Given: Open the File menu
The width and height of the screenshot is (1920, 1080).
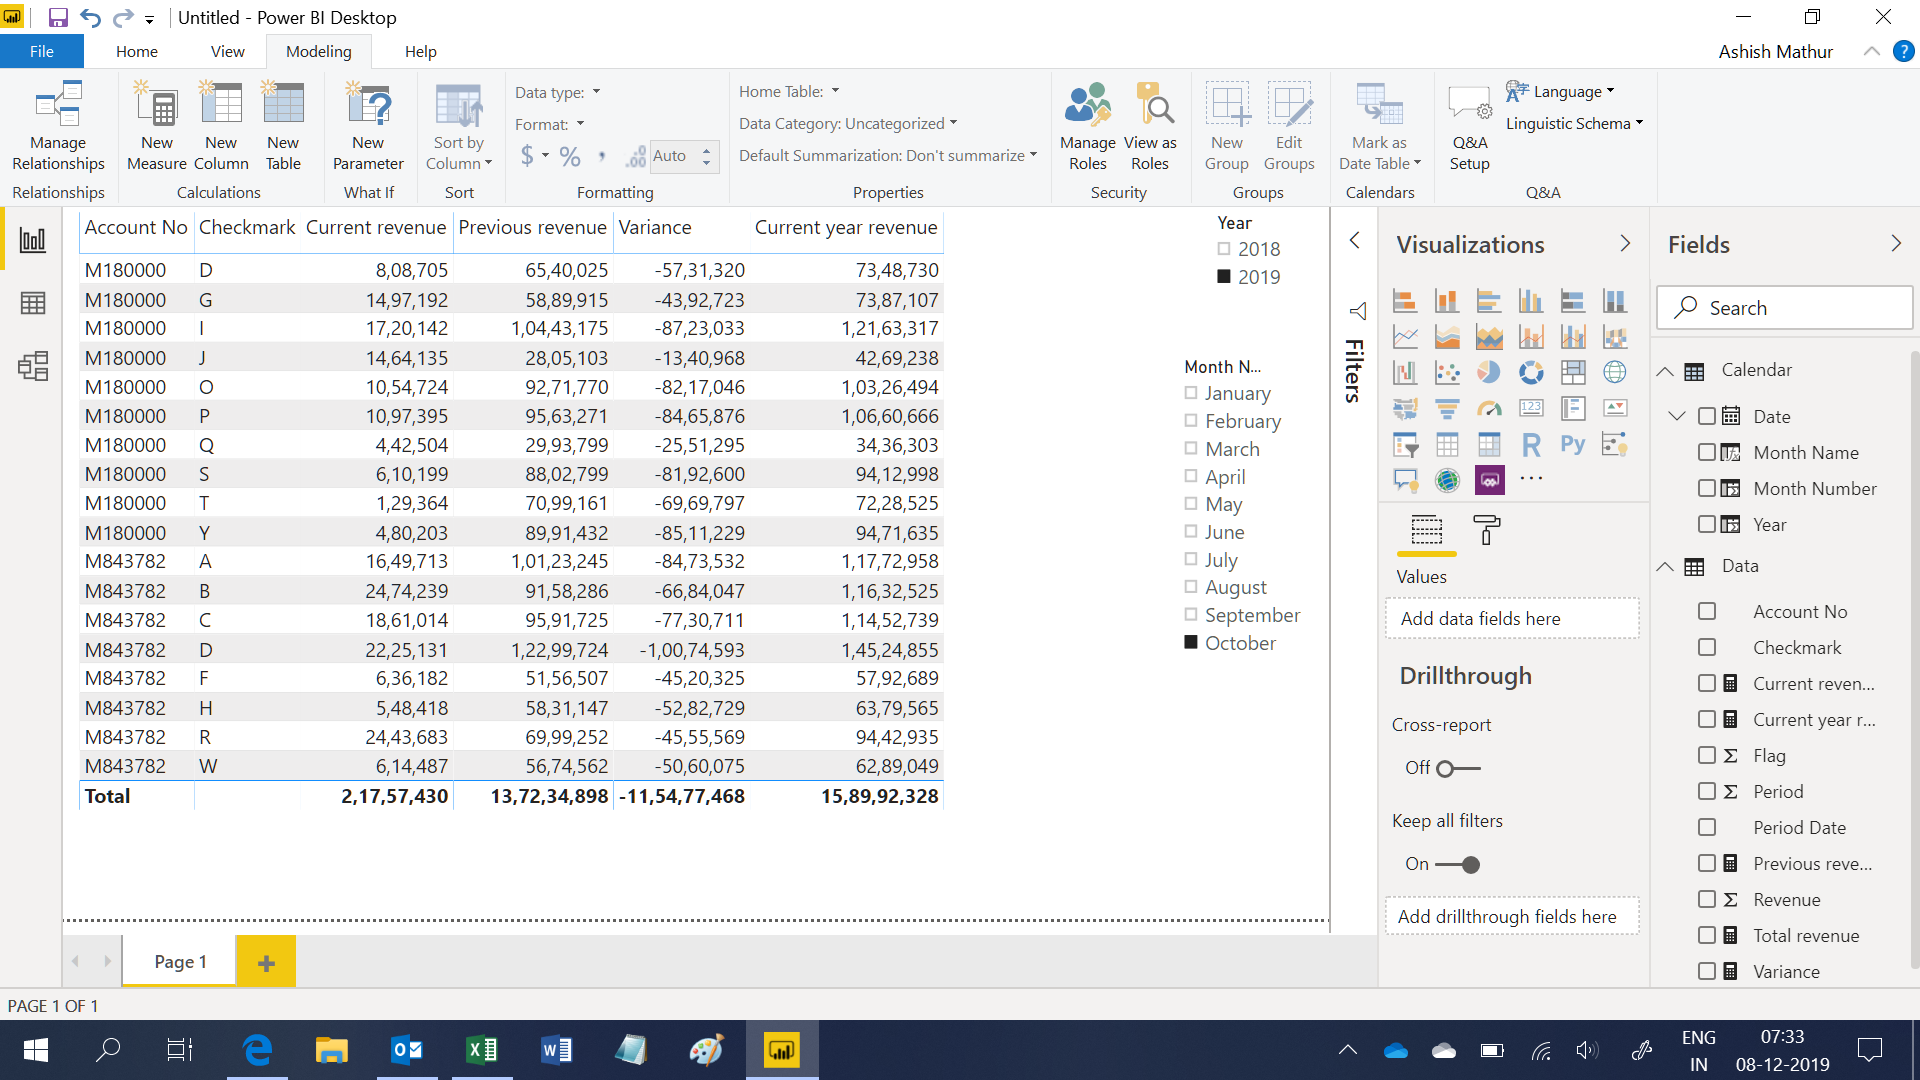Looking at the screenshot, I should 42,51.
